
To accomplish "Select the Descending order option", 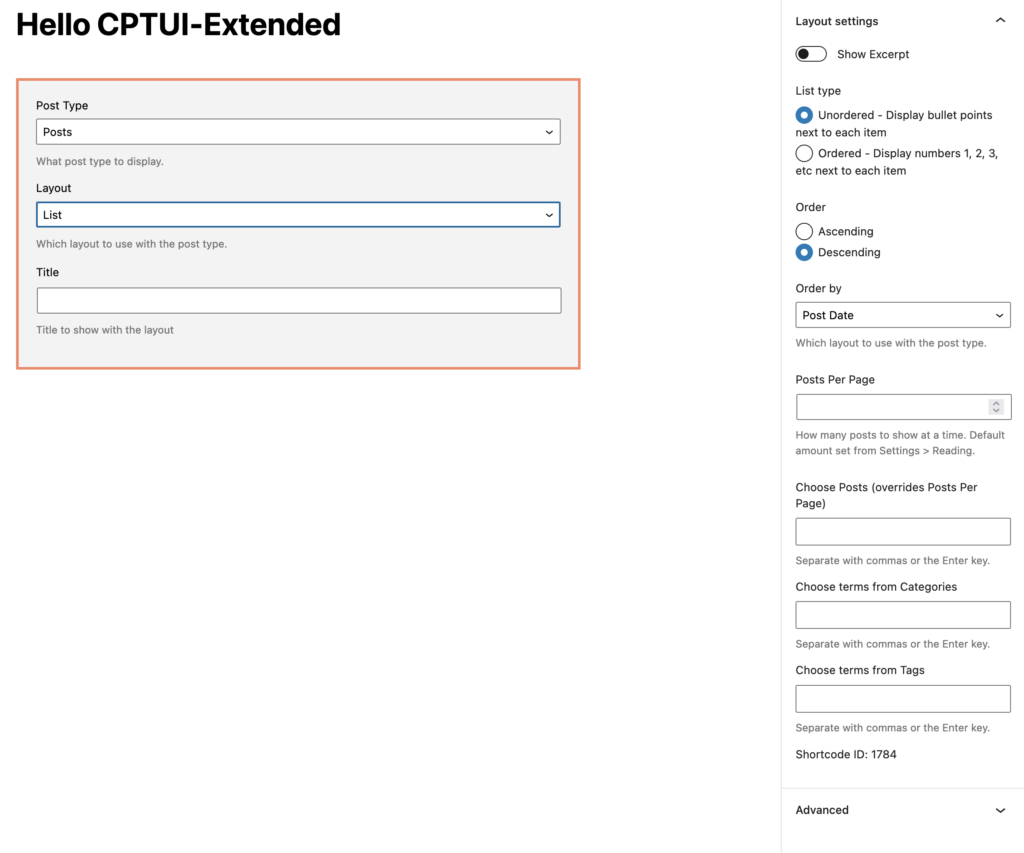I will click(804, 252).
